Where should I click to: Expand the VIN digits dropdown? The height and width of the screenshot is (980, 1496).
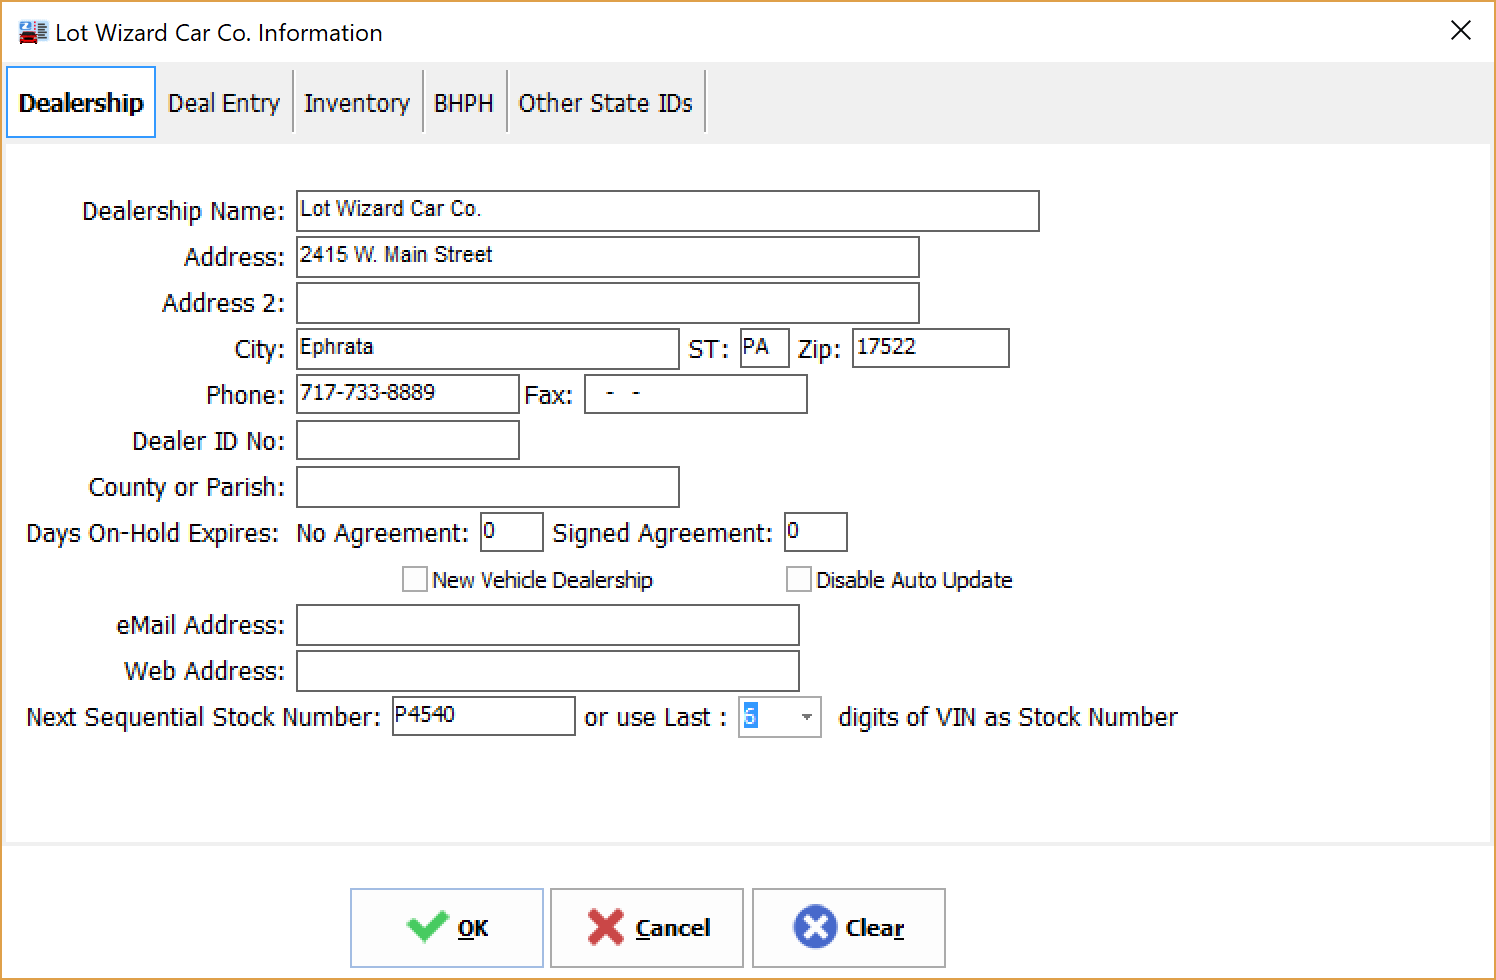(806, 717)
